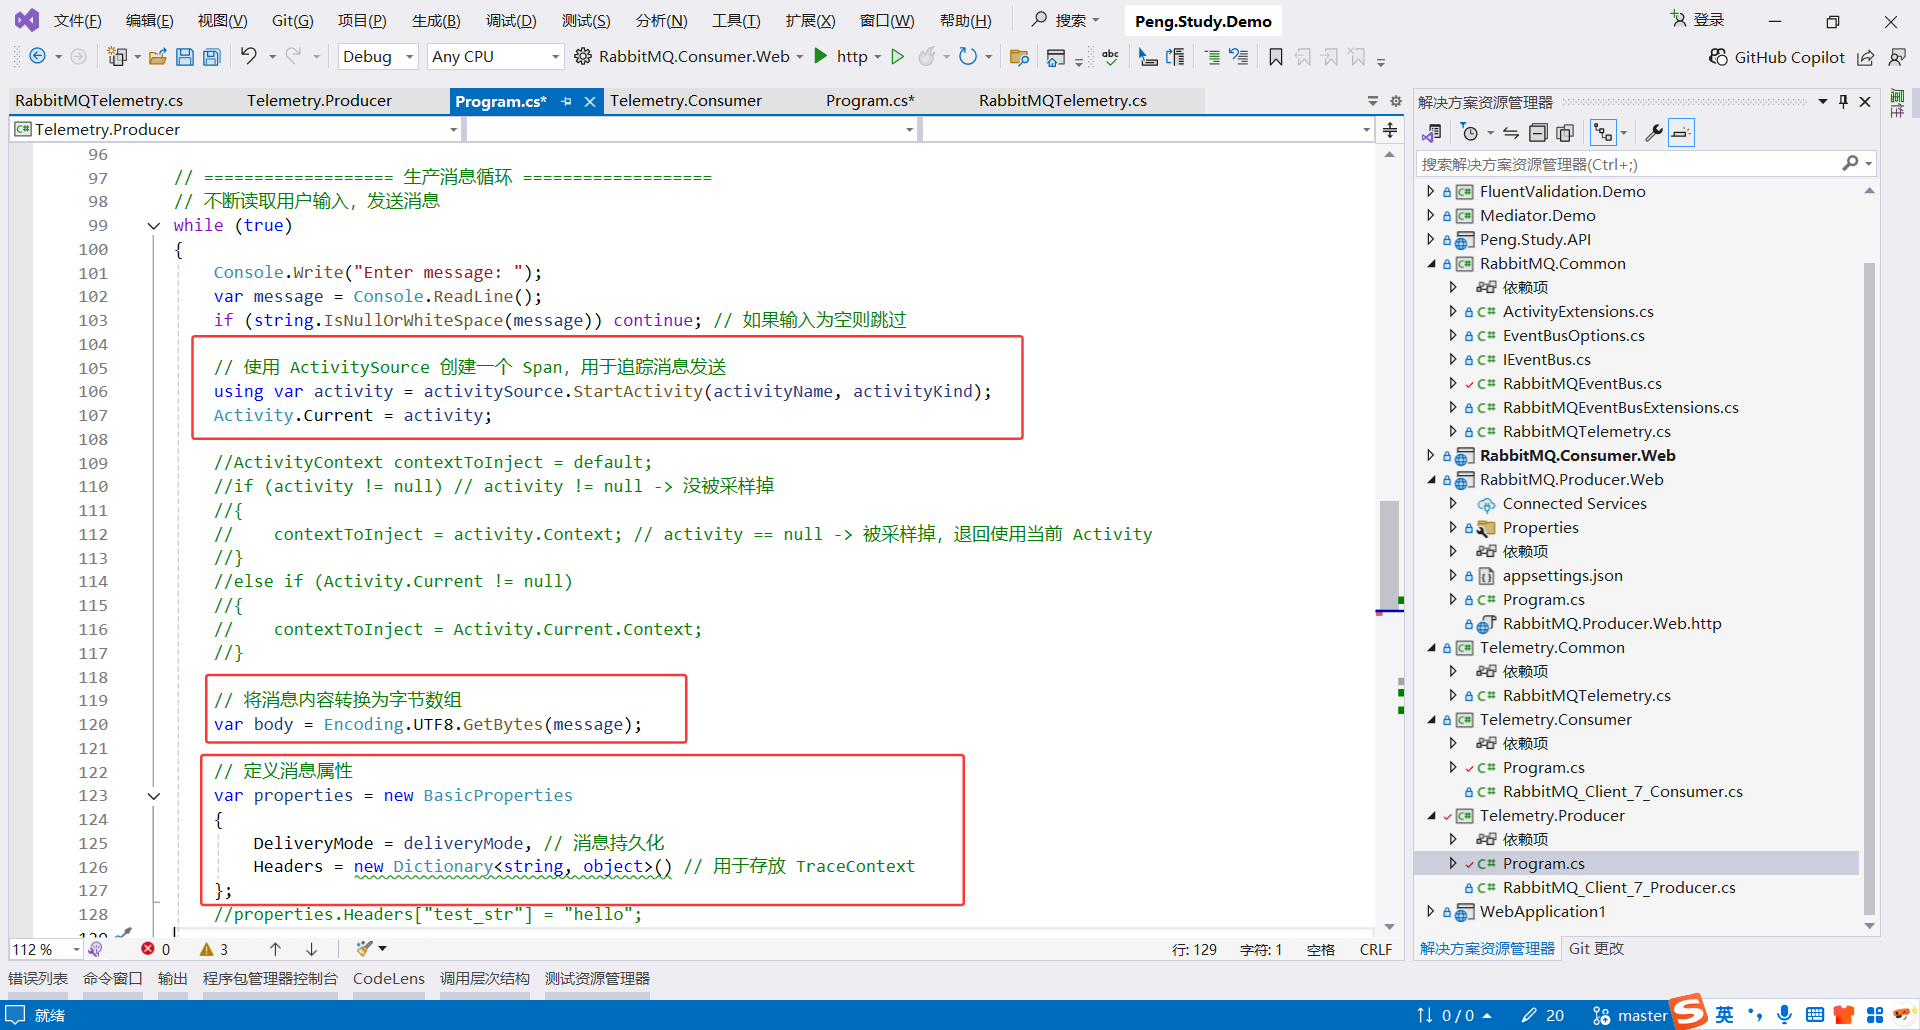This screenshot has height=1030, width=1920.
Task: Switch to the first RabbitMQTelemetry.cs editor tab
Action: pos(99,101)
